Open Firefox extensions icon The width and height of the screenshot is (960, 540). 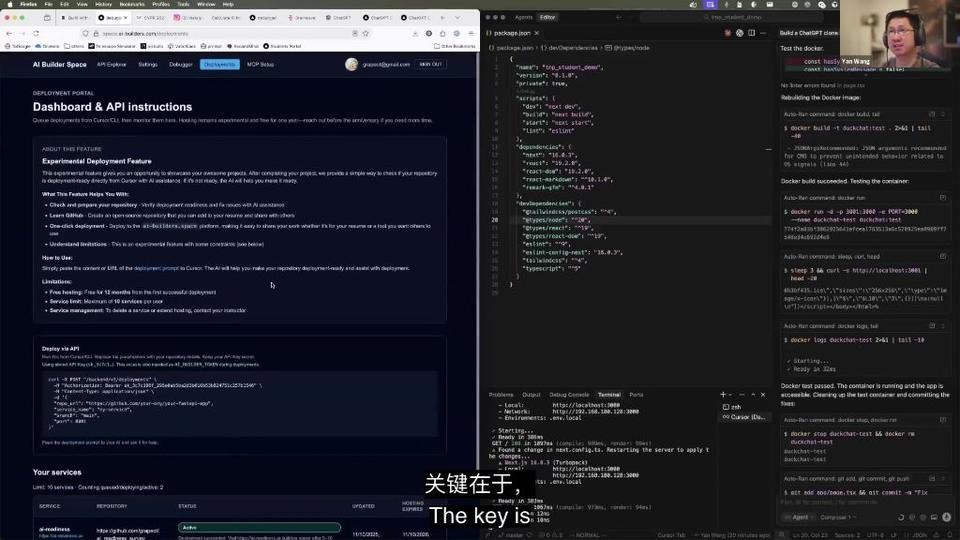pyautogui.click(x=443, y=33)
